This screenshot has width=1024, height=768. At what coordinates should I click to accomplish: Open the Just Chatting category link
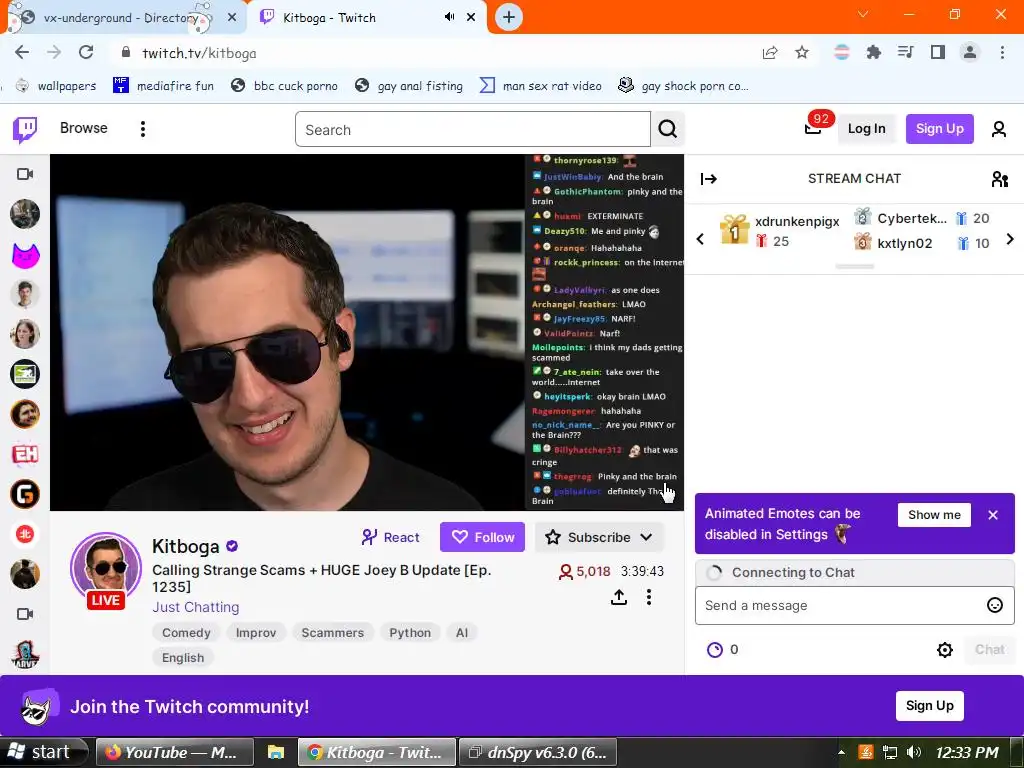tap(196, 607)
